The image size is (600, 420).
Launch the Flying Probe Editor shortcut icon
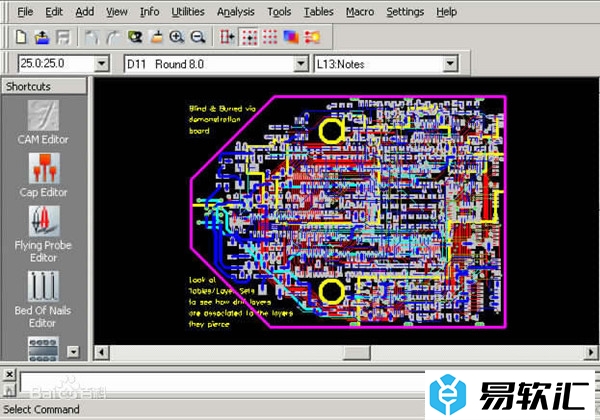[x=44, y=221]
